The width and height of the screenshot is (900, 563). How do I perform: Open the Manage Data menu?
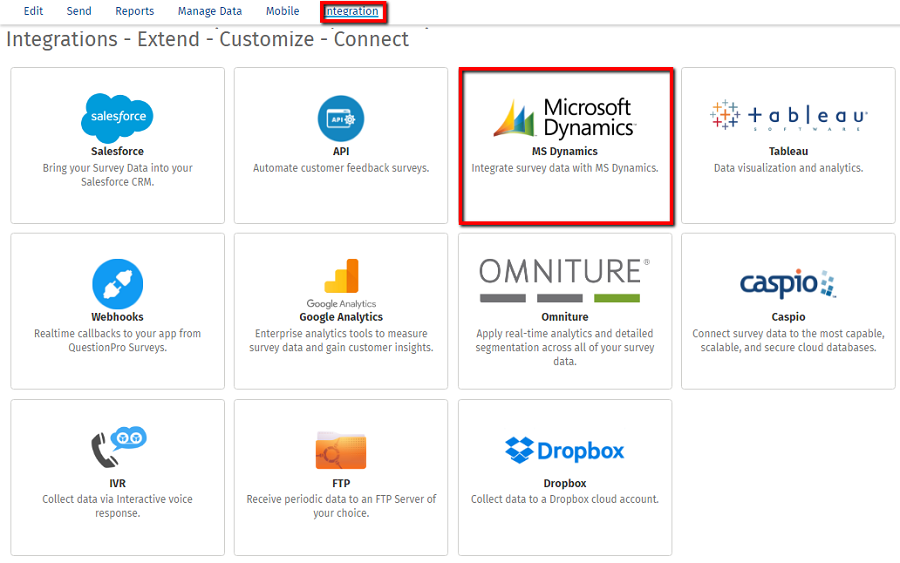click(210, 11)
